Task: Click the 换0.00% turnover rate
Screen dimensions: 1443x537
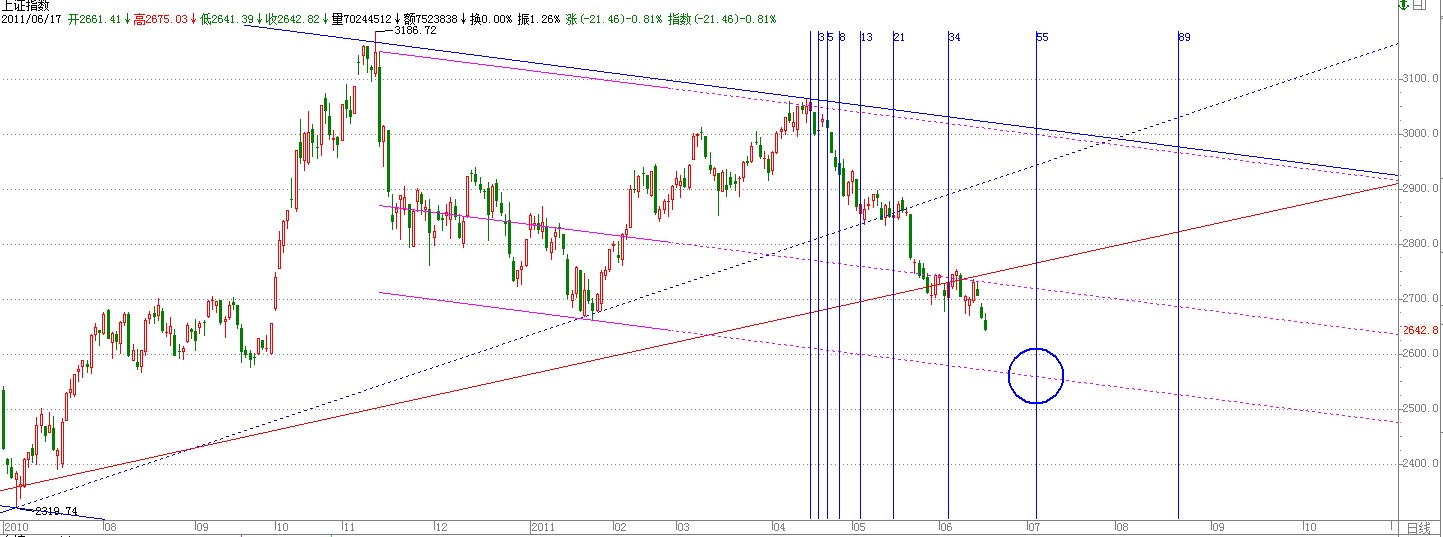Action: 493,19
